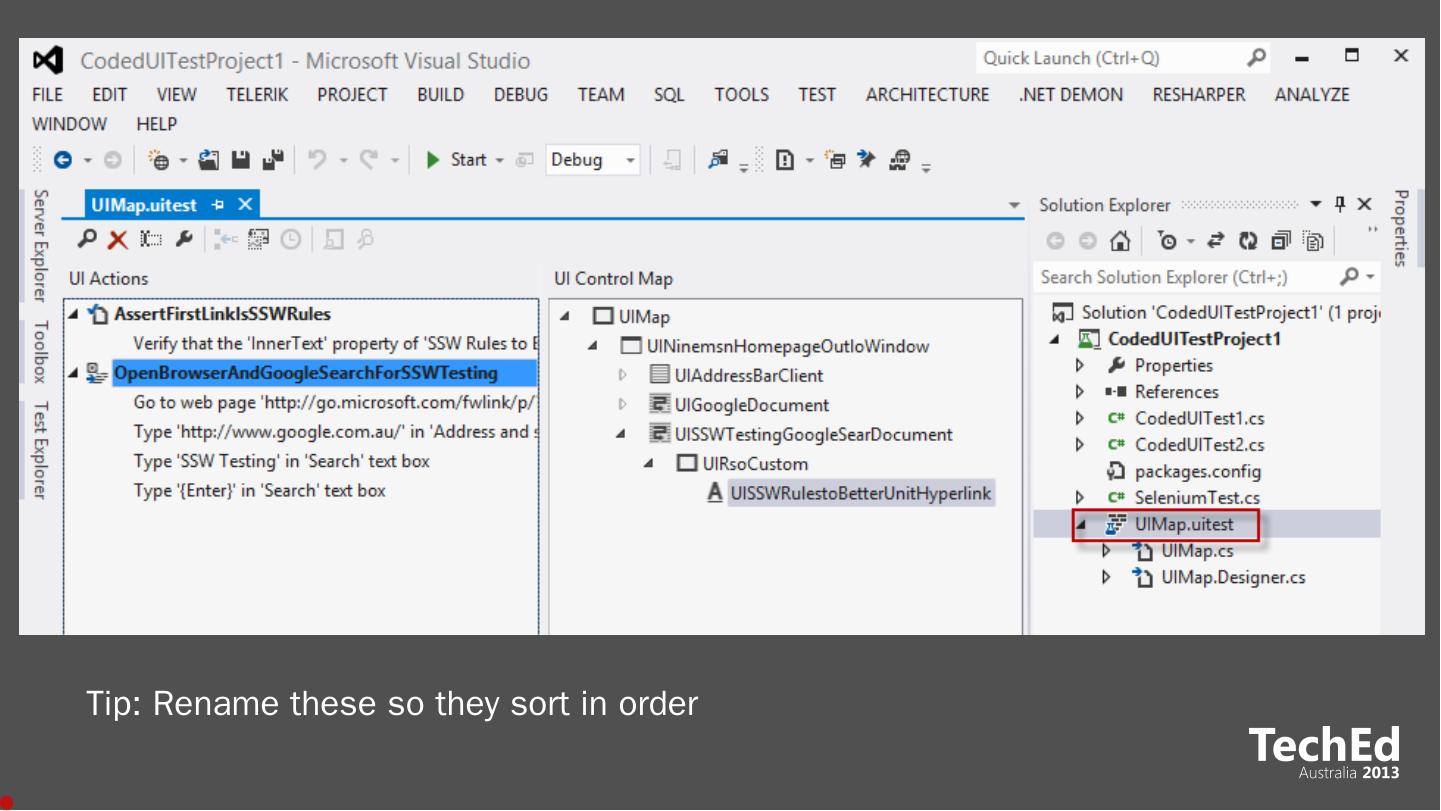Open the Debug configuration dropdown
The image size is (1441, 811).
click(630, 160)
